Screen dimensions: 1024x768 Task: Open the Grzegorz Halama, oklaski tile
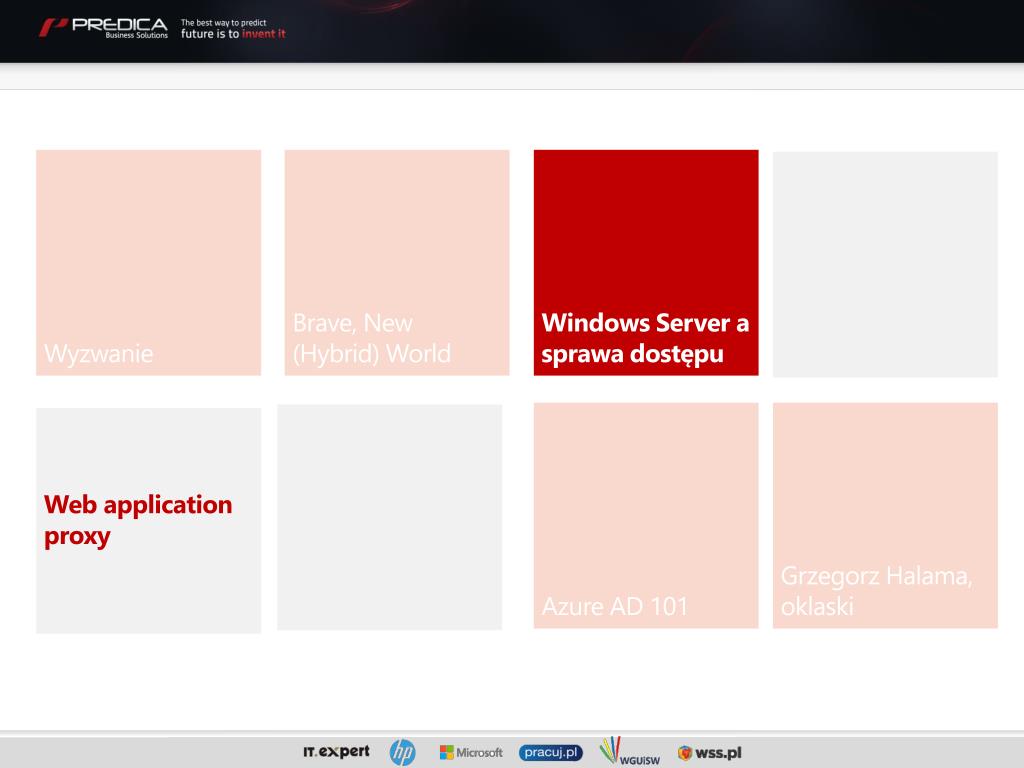point(885,515)
